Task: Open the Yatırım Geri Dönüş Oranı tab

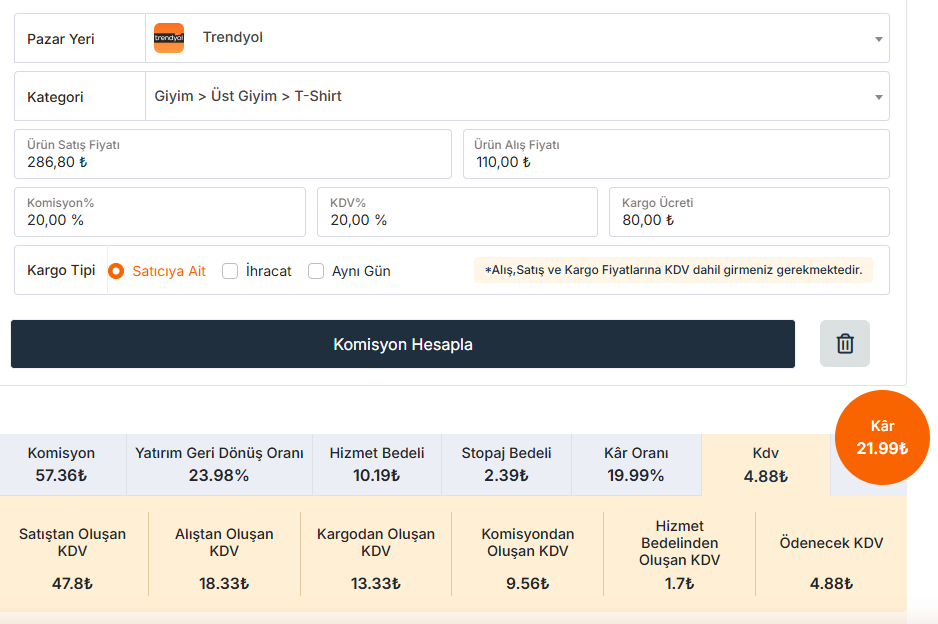Action: point(219,465)
